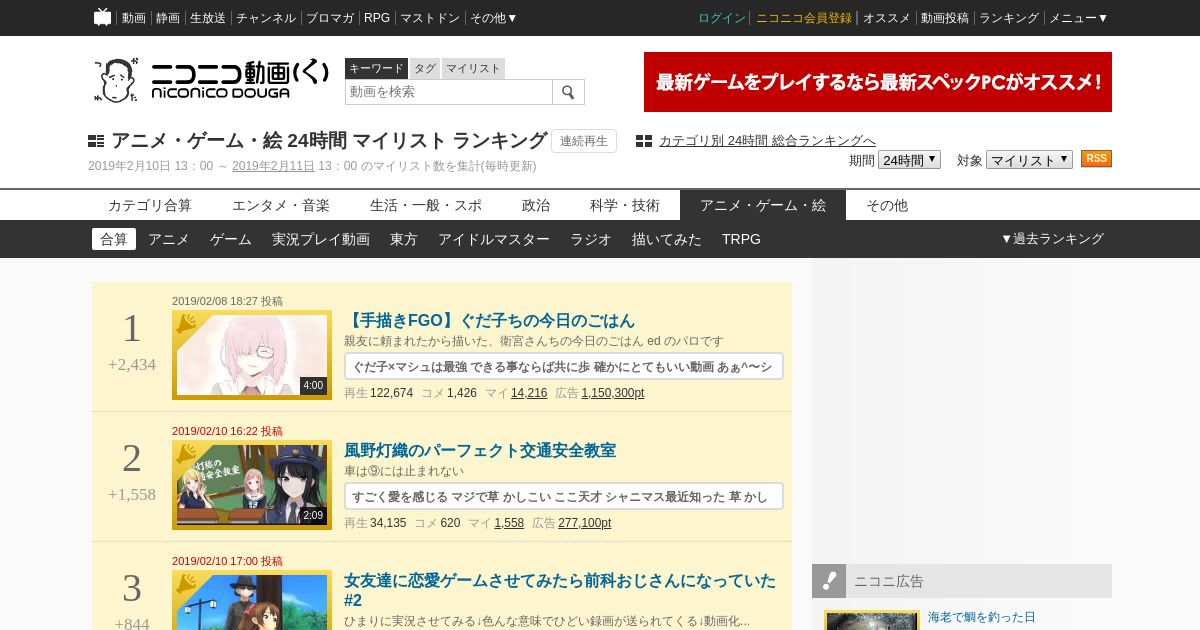Open 生放送 in the top bar

[x=208, y=18]
